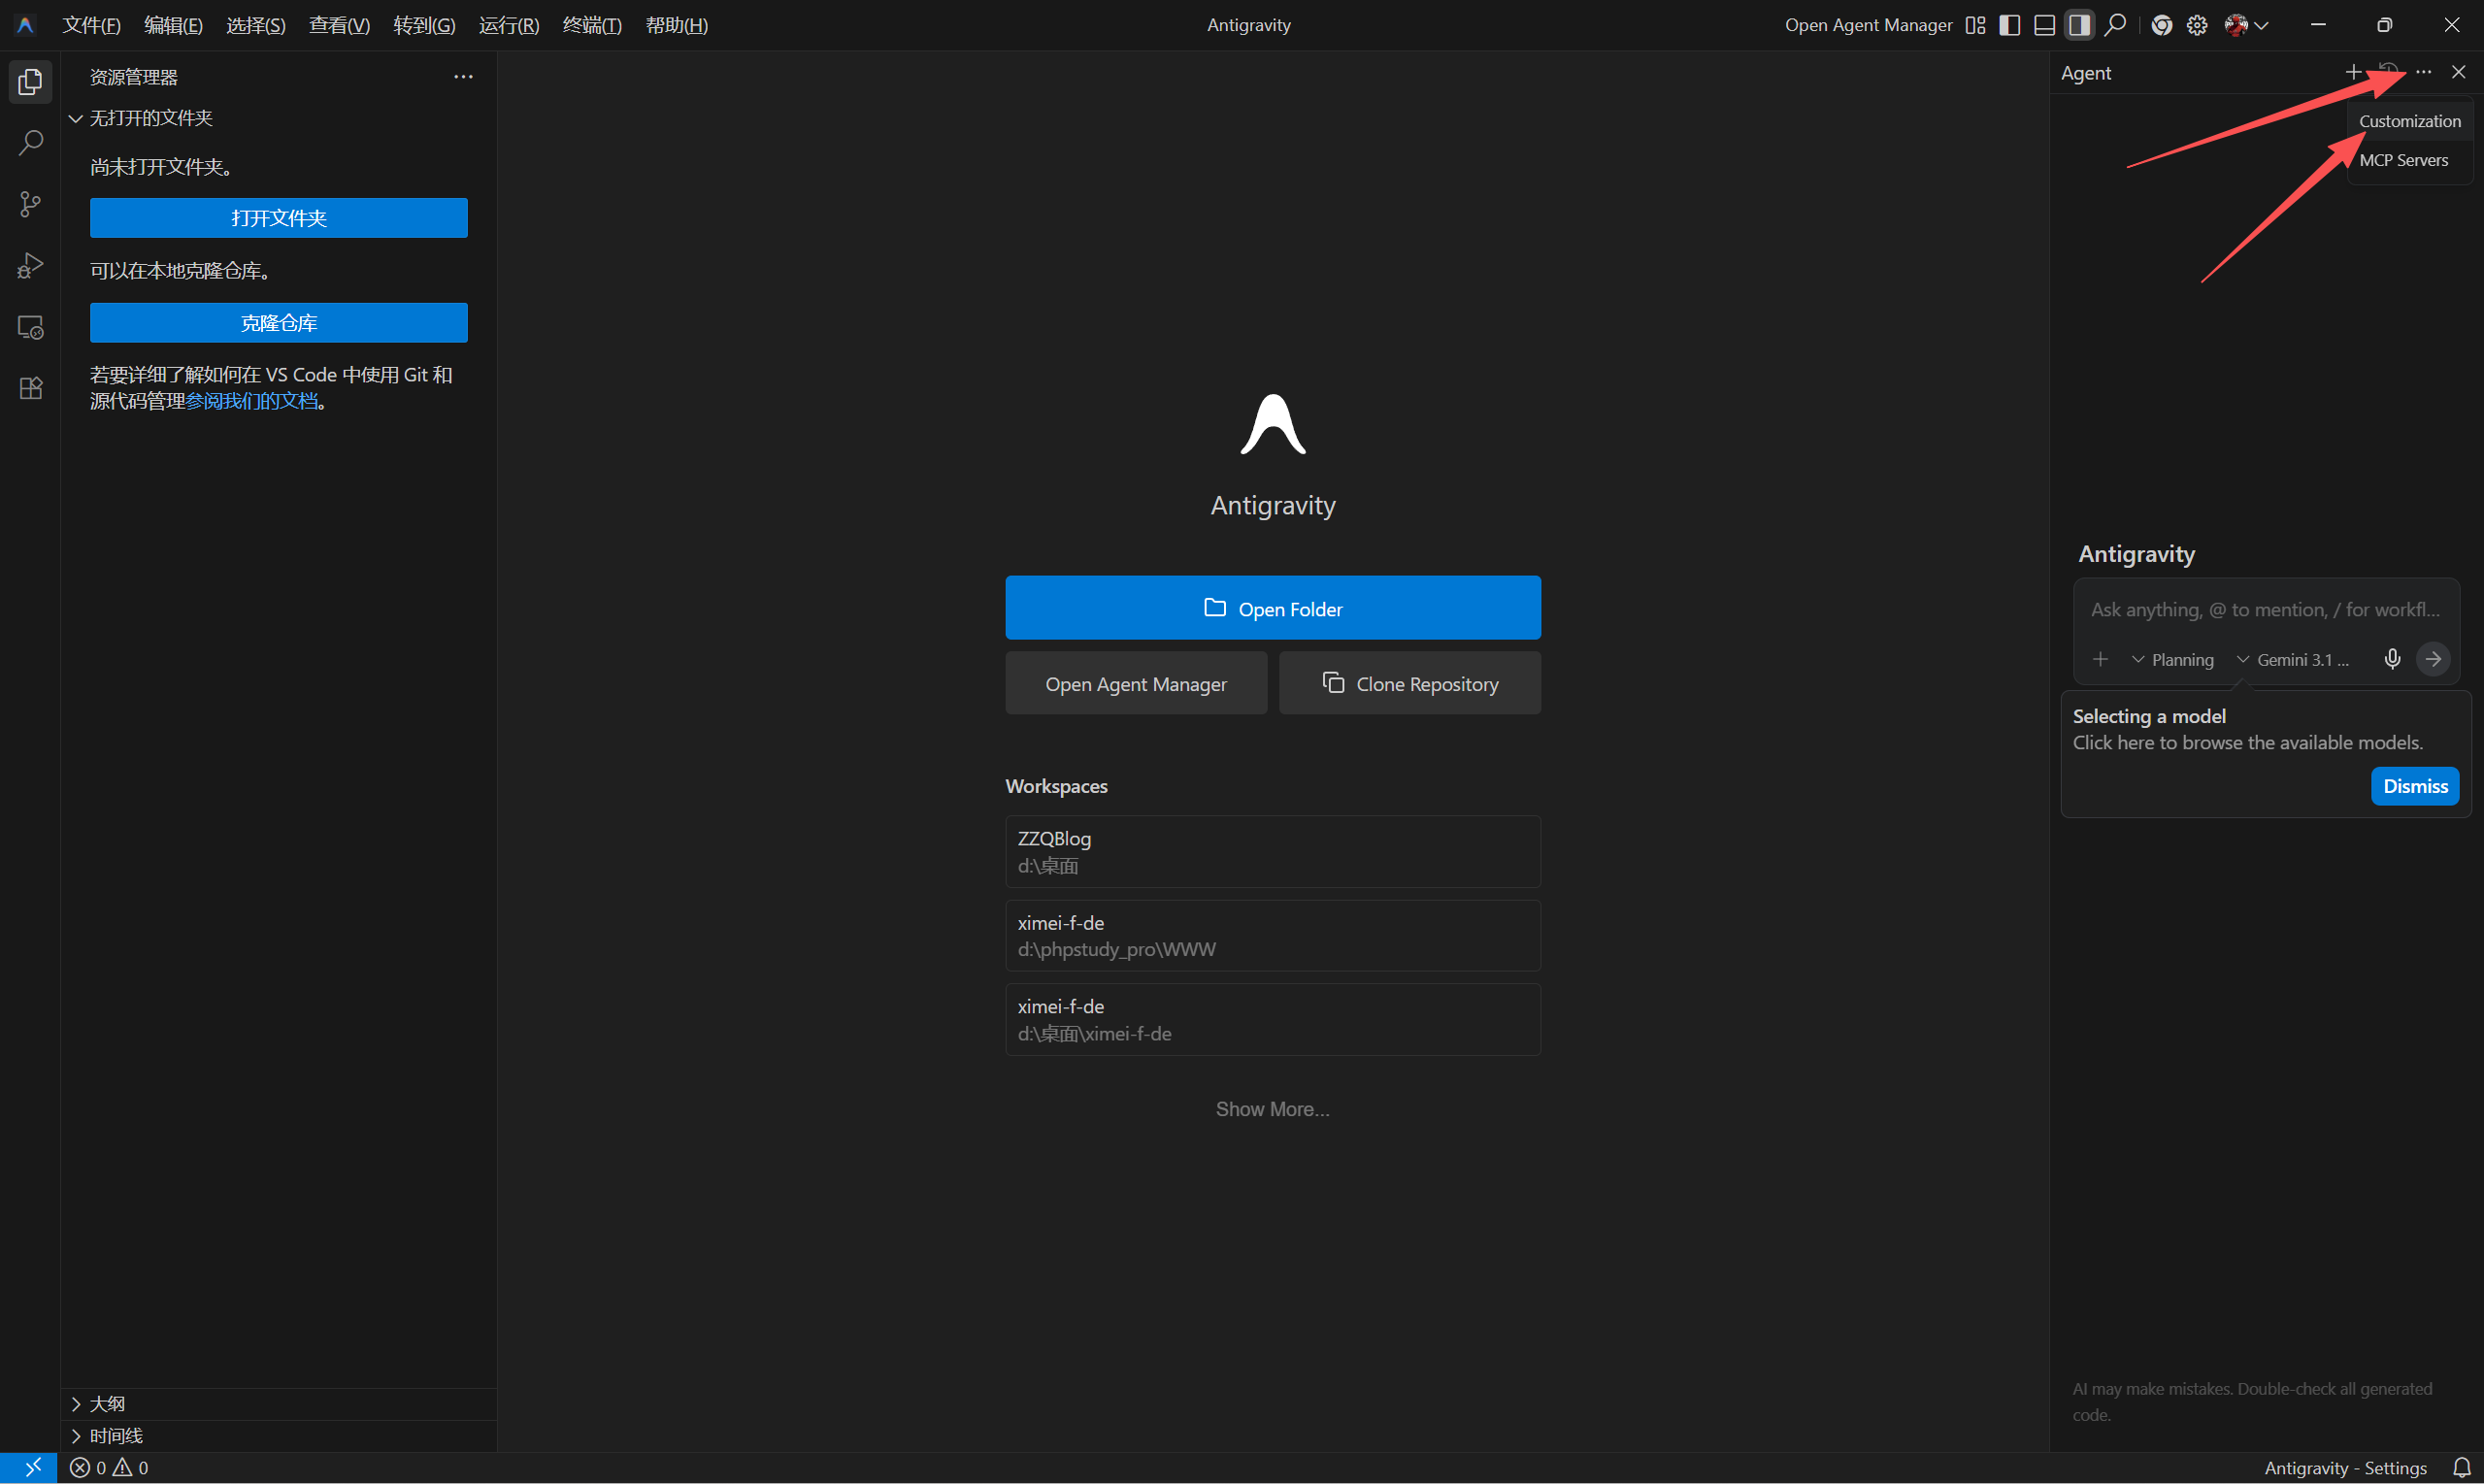Open the Gemini 3.1 model selector
This screenshot has width=2484, height=1484.
tap(2293, 660)
